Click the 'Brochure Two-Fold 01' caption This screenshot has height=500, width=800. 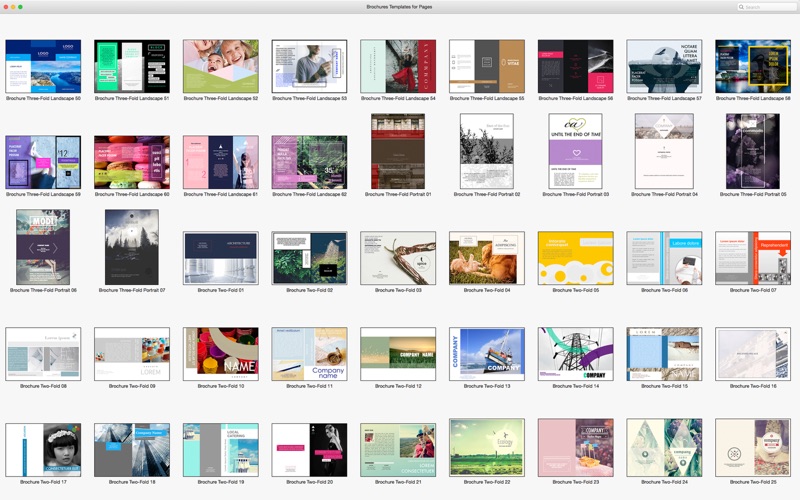[x=220, y=290]
